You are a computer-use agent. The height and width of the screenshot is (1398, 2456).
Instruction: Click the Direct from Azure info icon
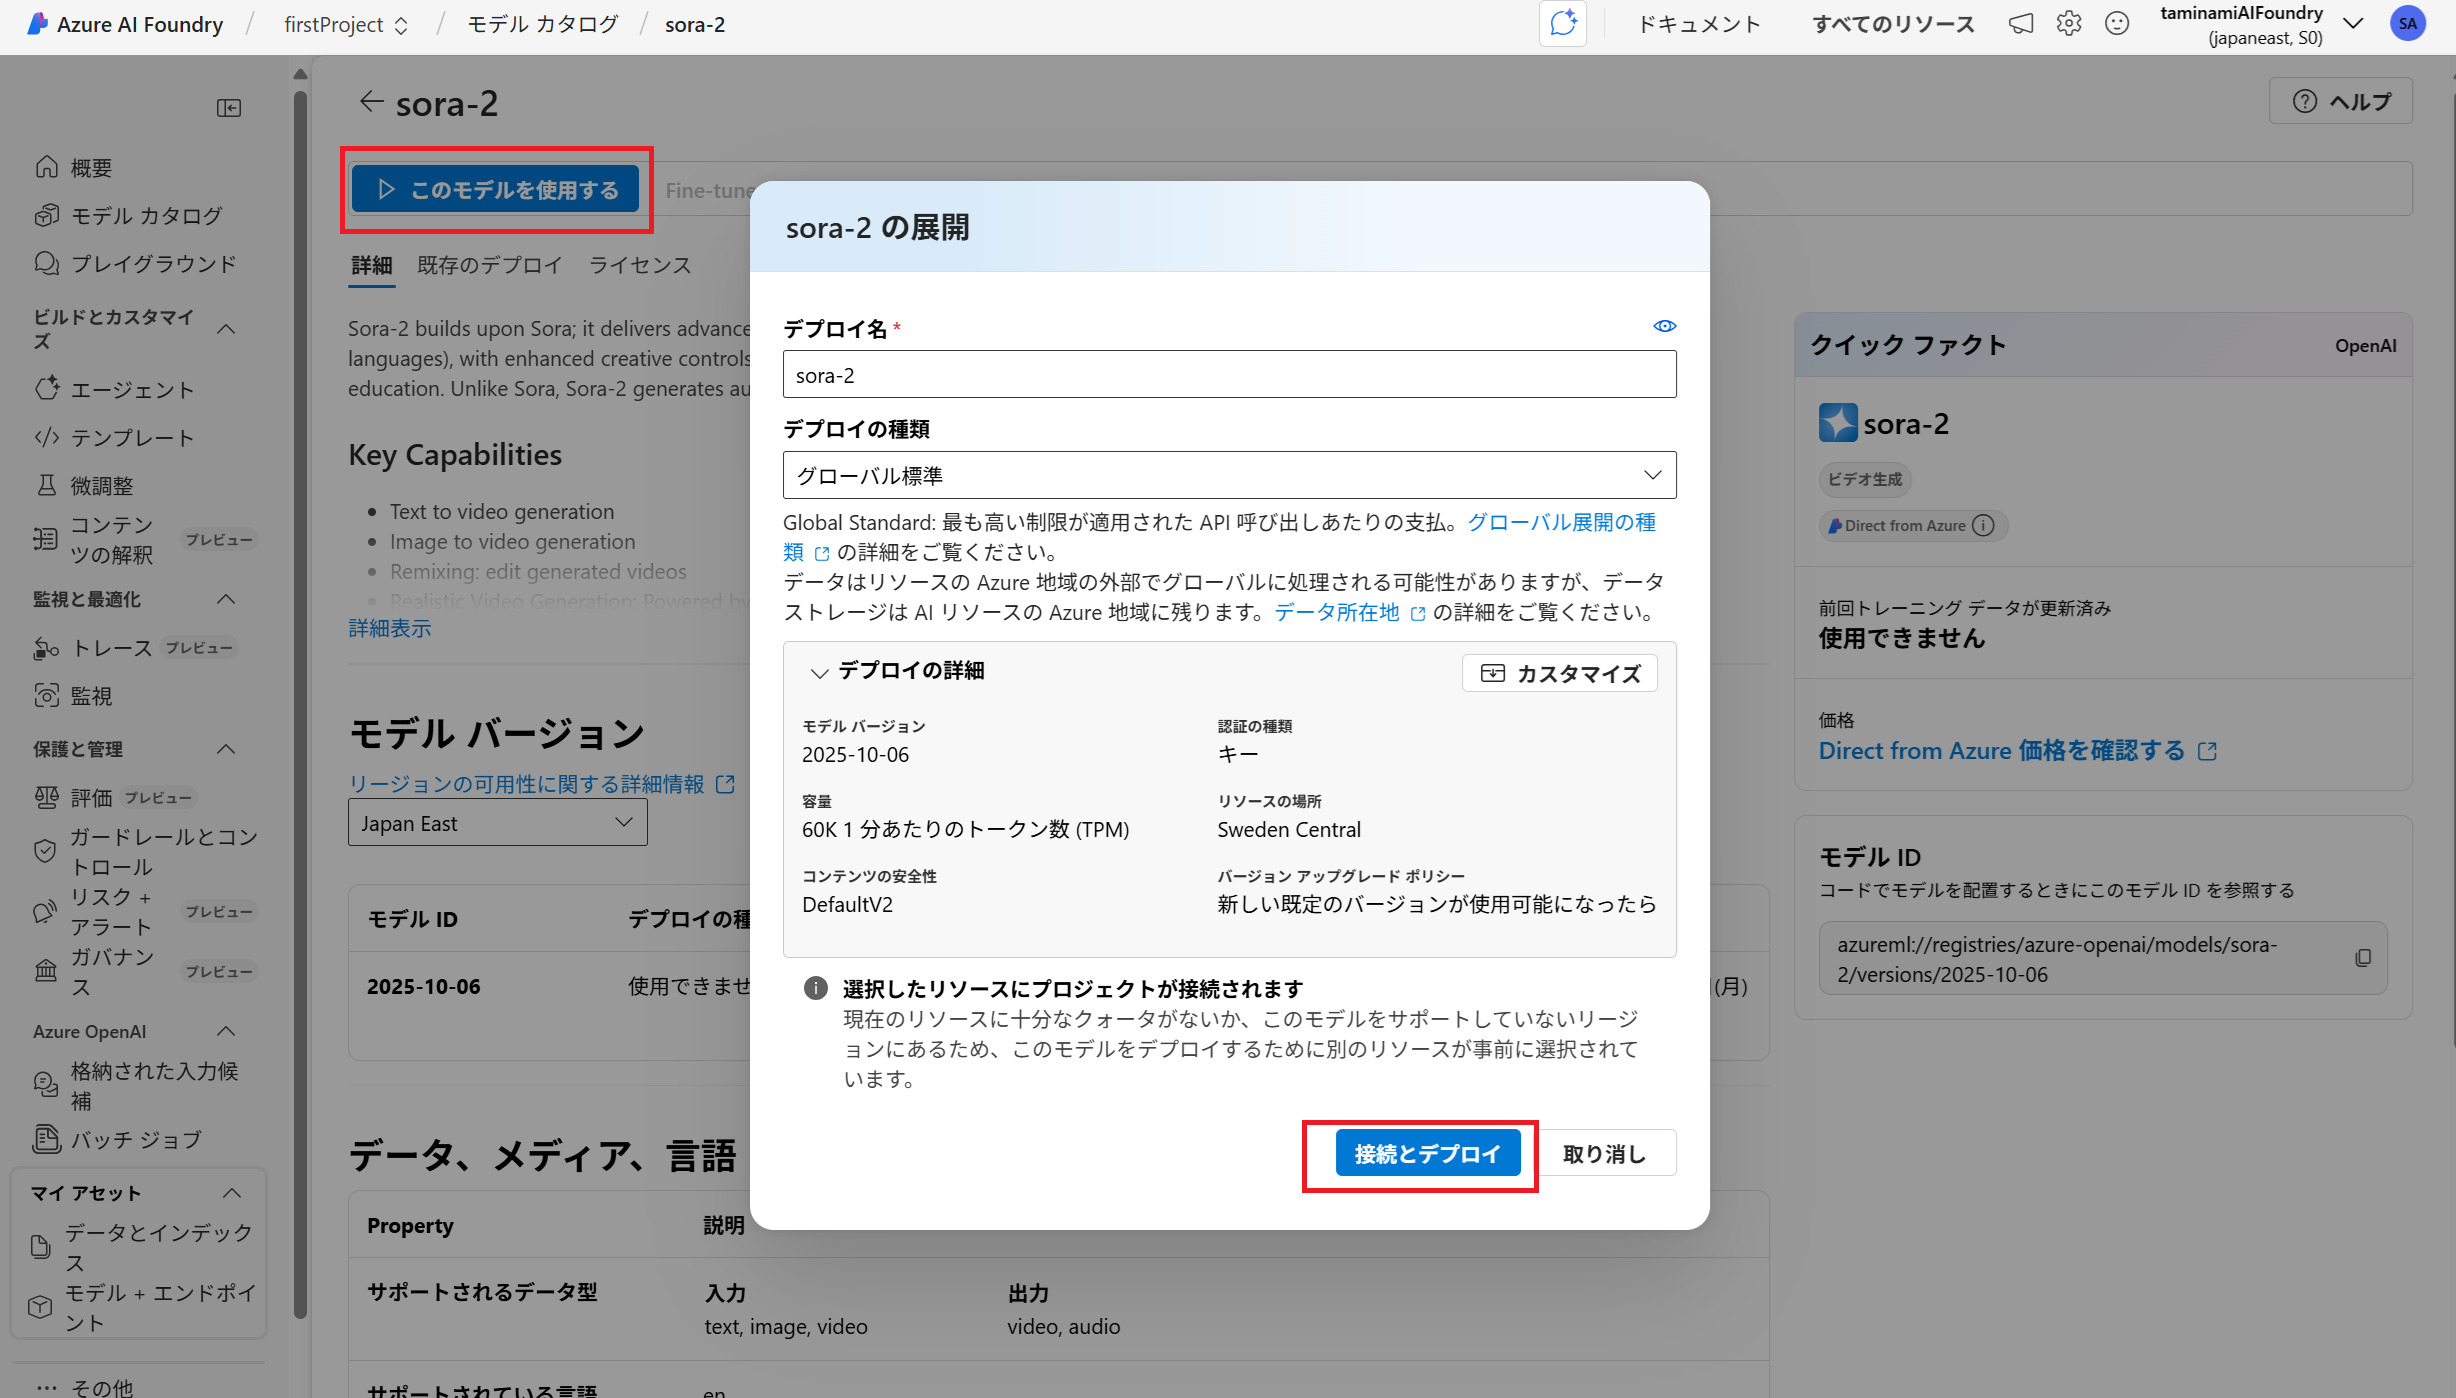click(x=1984, y=526)
